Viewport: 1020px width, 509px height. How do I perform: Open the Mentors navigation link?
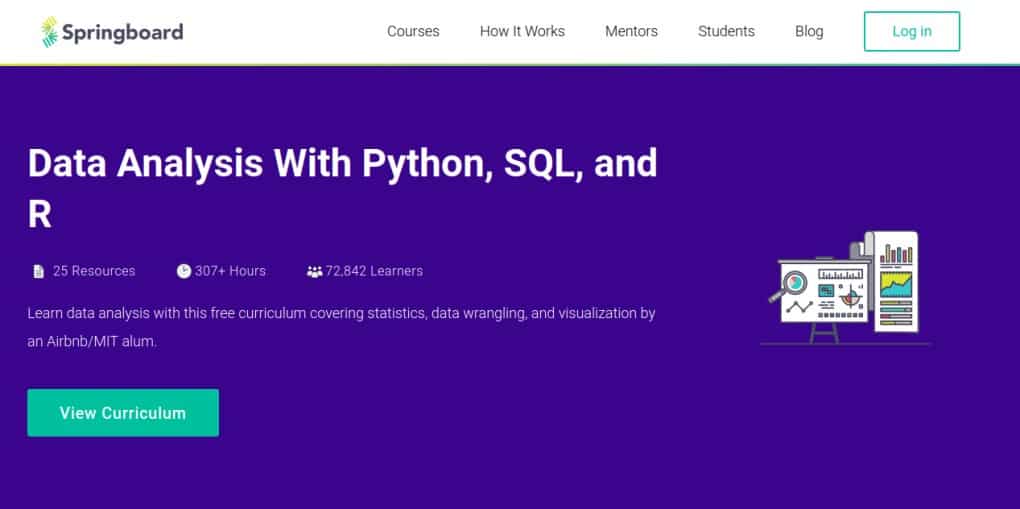pyautogui.click(x=631, y=31)
